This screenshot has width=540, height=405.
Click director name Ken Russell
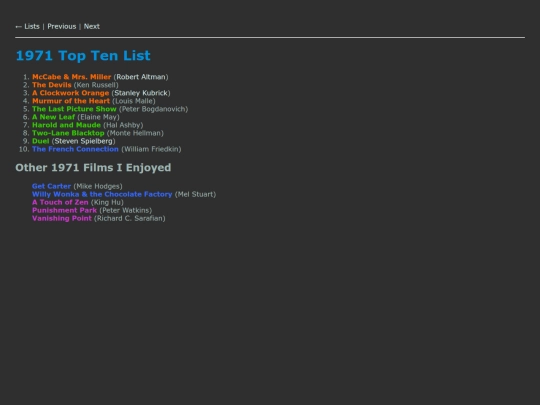[x=96, y=85]
